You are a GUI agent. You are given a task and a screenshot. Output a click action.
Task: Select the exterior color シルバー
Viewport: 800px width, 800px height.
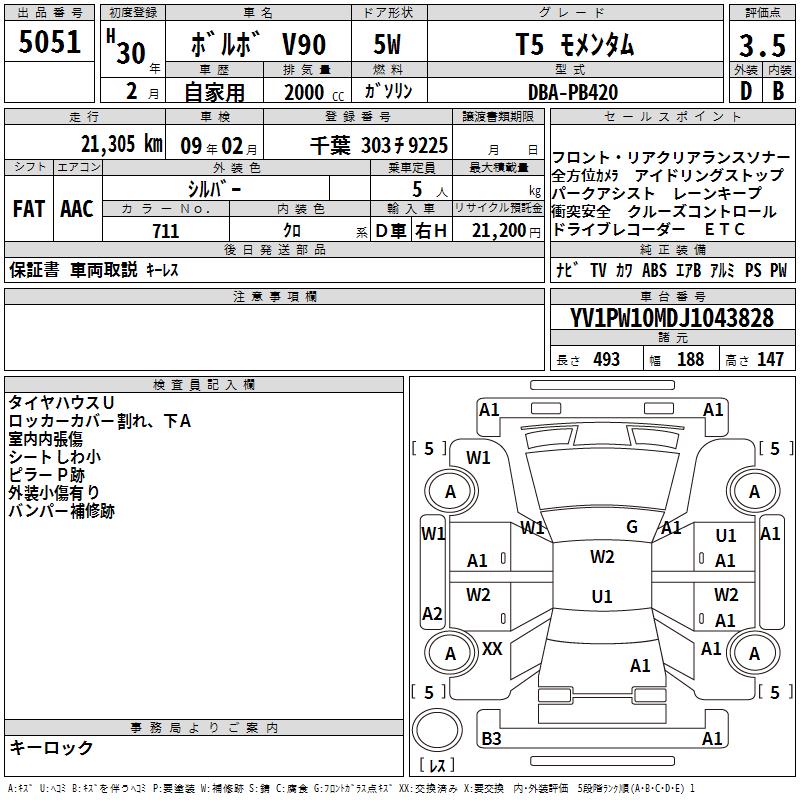pos(214,189)
